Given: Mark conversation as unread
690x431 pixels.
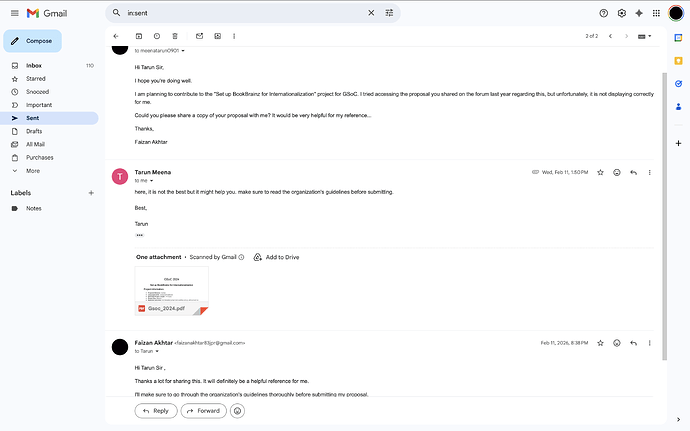Looking at the screenshot, I should point(199,36).
